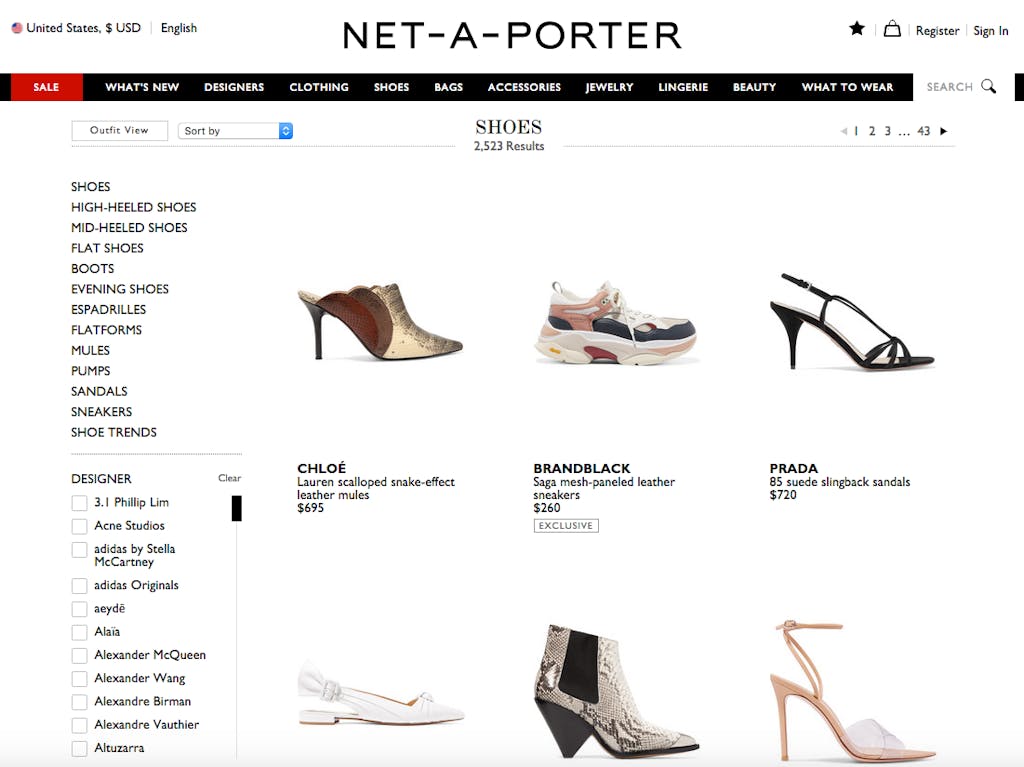
Task: Clear the Designer filter selection
Action: [x=229, y=478]
